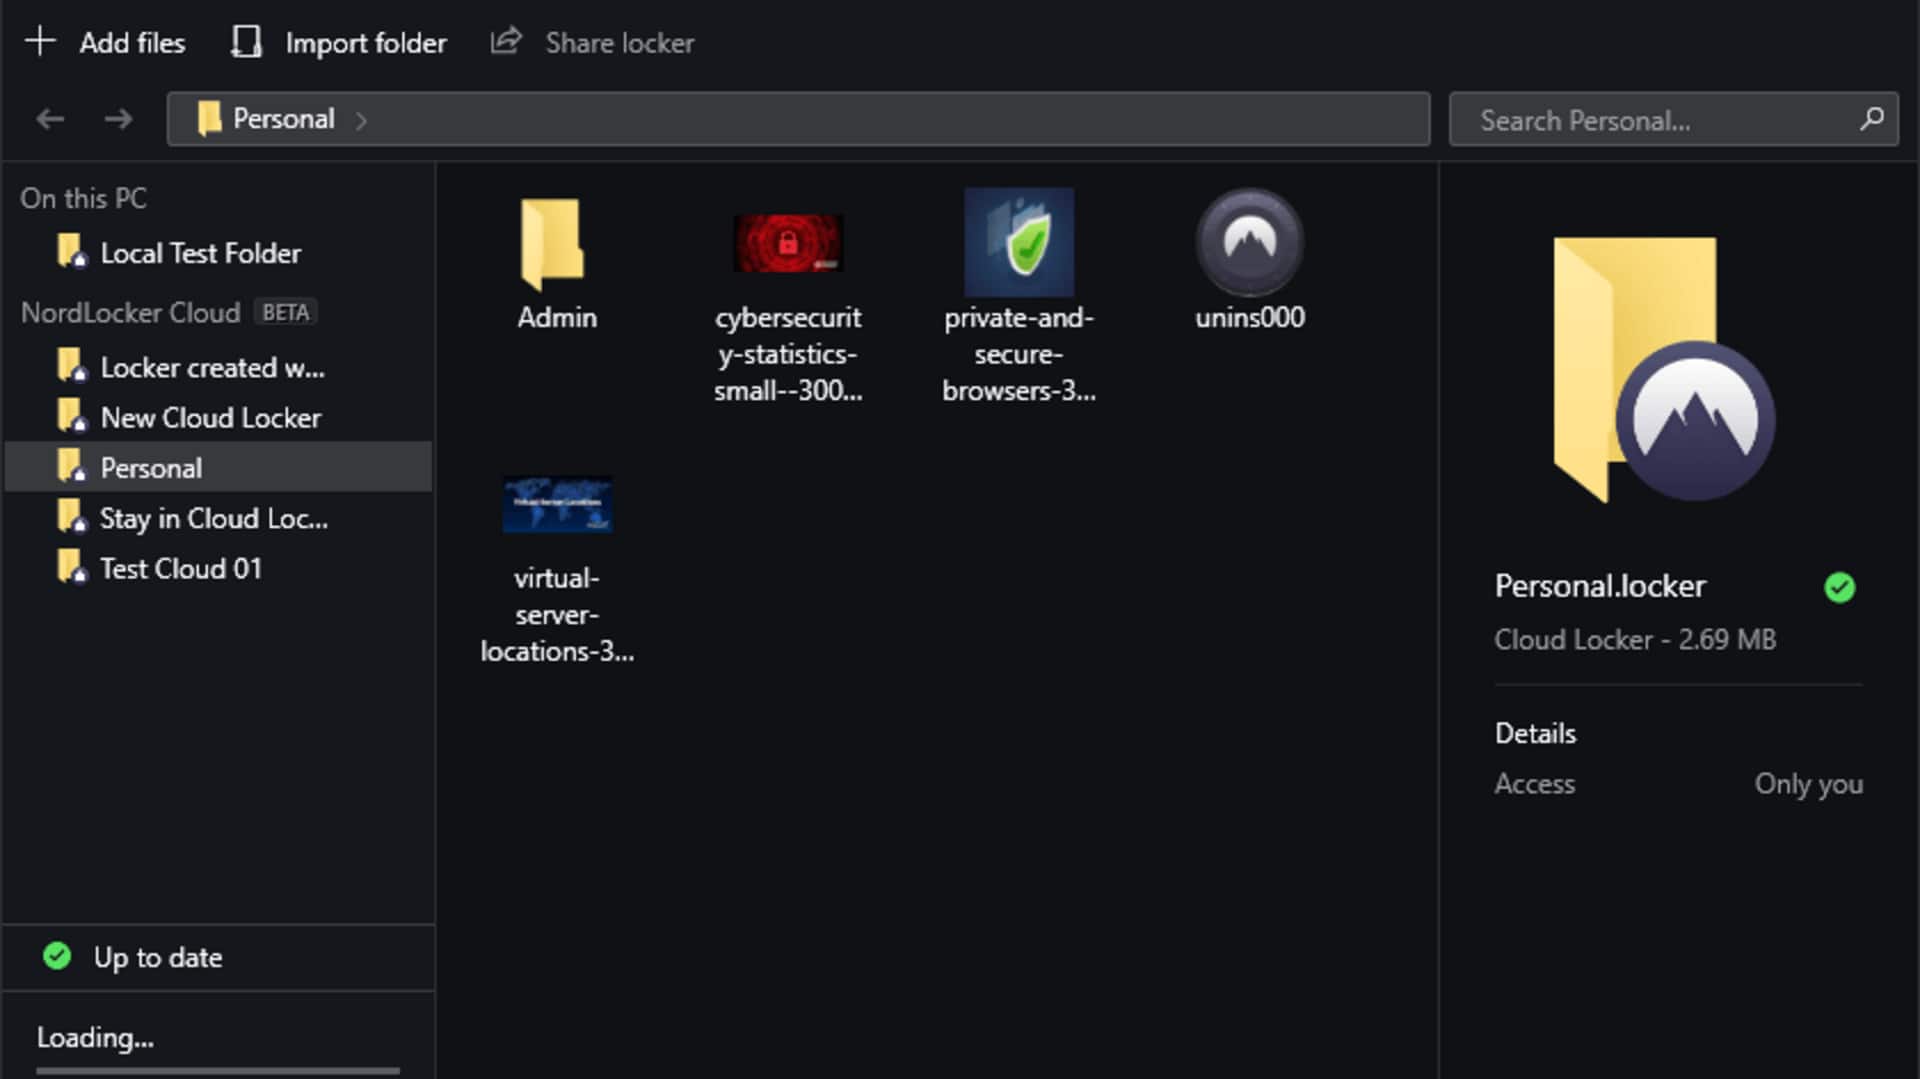The image size is (1920, 1079).
Task: Click the Add files button label
Action: tap(132, 43)
